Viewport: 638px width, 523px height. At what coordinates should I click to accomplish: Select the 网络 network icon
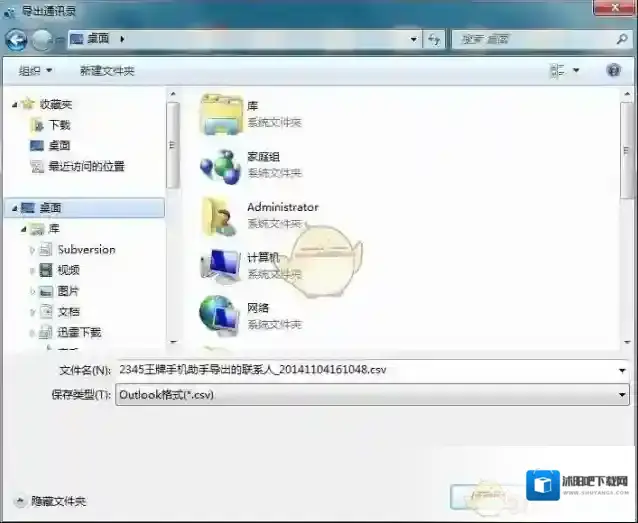click(x=221, y=315)
